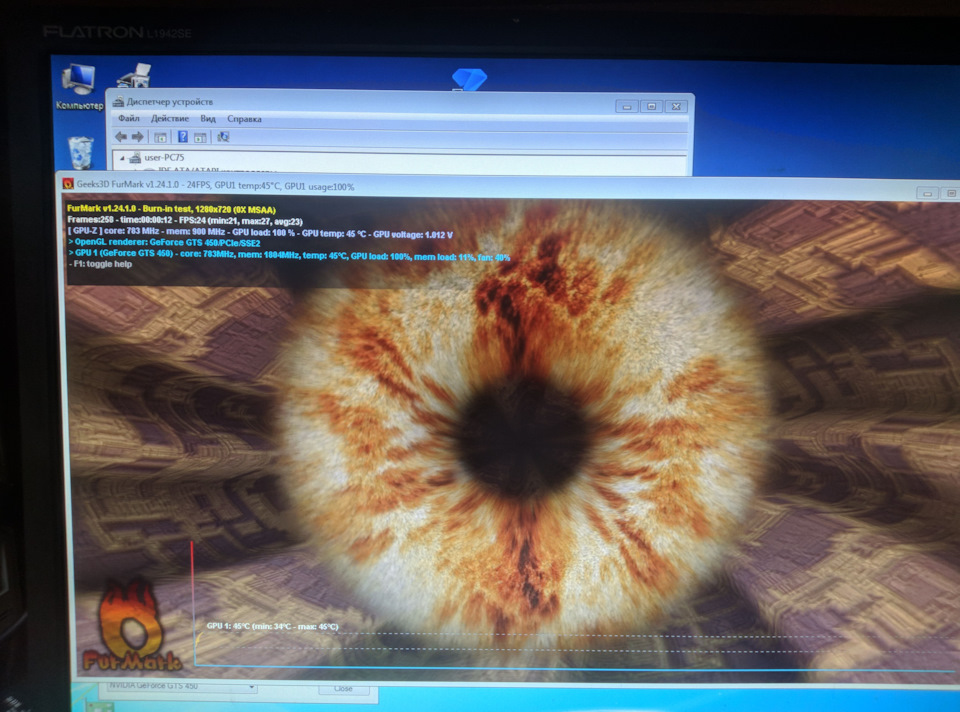Toggle the console tree pane icon
The image size is (960, 712).
[160, 137]
